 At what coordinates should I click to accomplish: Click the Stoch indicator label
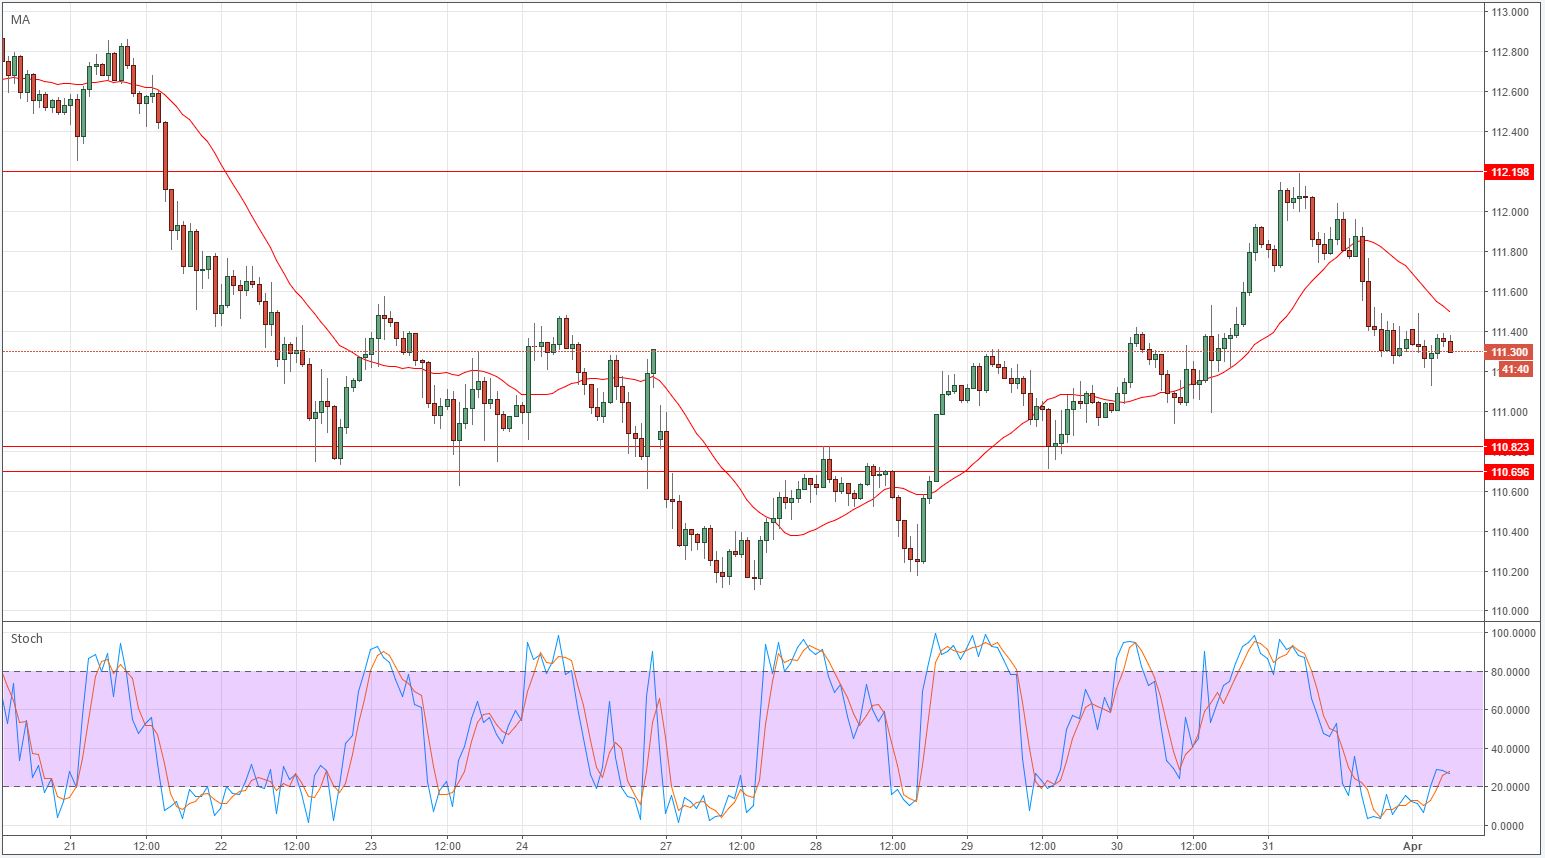[x=27, y=638]
